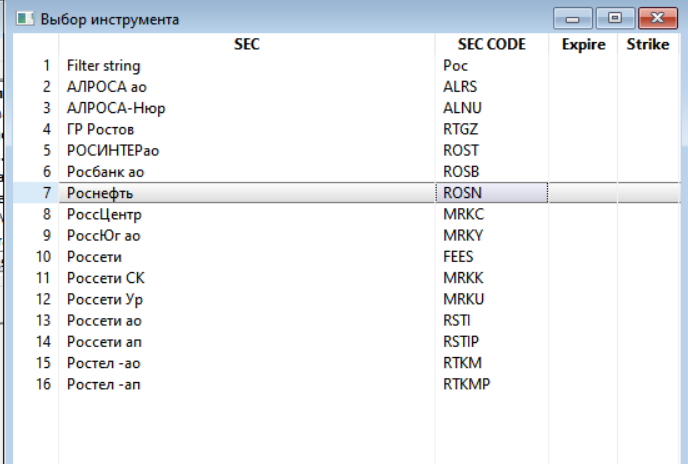Click the ROSN code cell
The height and width of the screenshot is (464, 688).
tap(491, 193)
